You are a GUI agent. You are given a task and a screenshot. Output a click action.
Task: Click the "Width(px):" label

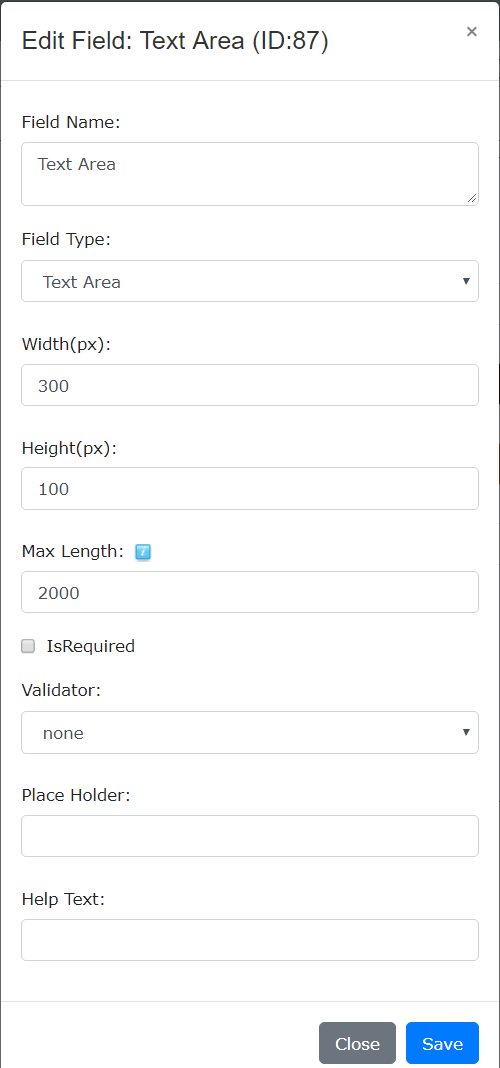tap(66, 345)
